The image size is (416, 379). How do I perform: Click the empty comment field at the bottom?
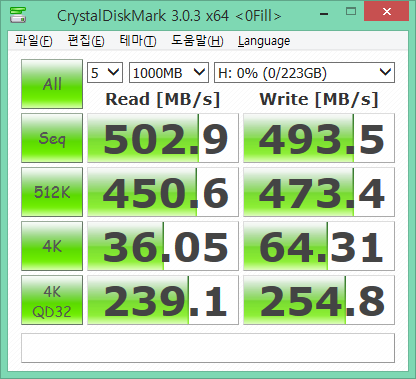click(208, 348)
